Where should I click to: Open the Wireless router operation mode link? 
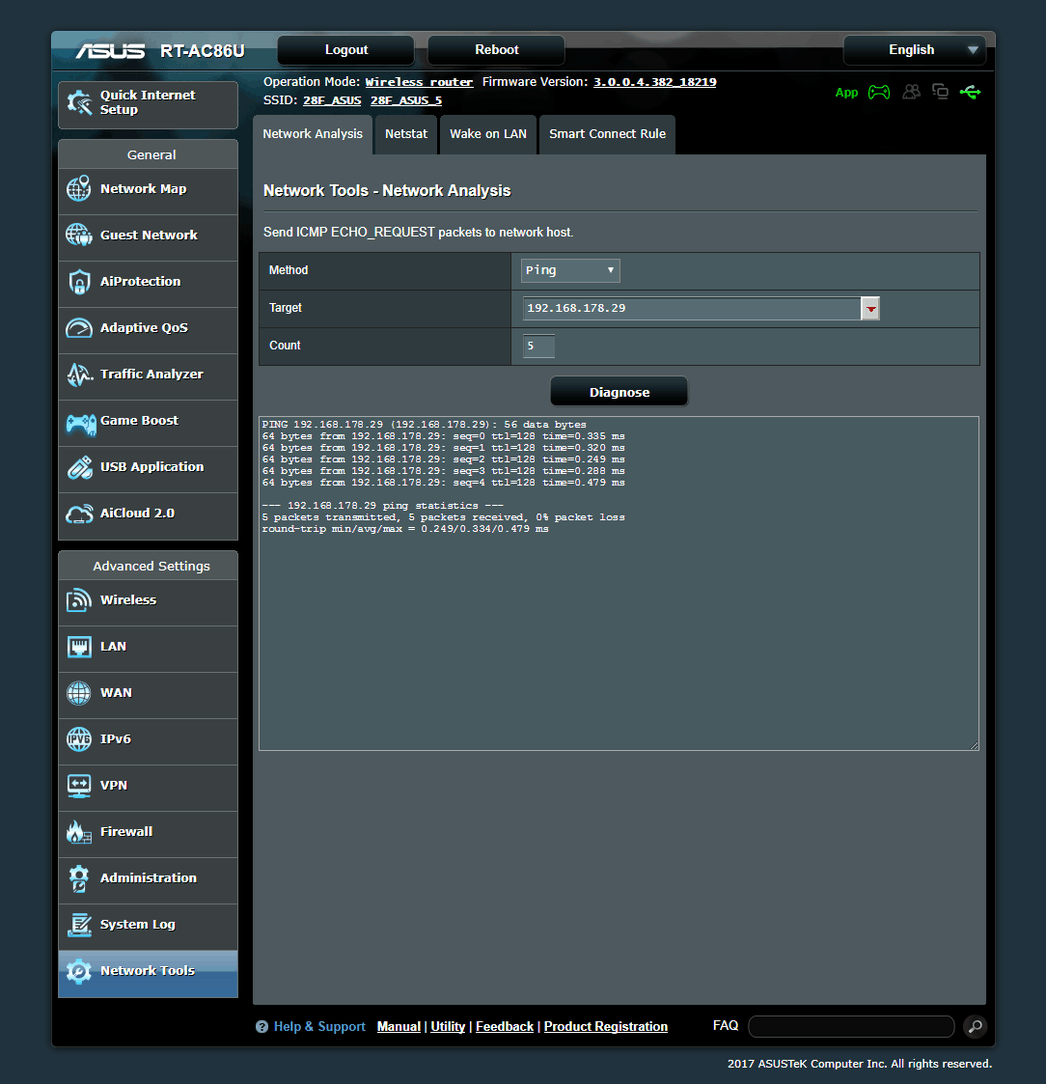click(419, 82)
